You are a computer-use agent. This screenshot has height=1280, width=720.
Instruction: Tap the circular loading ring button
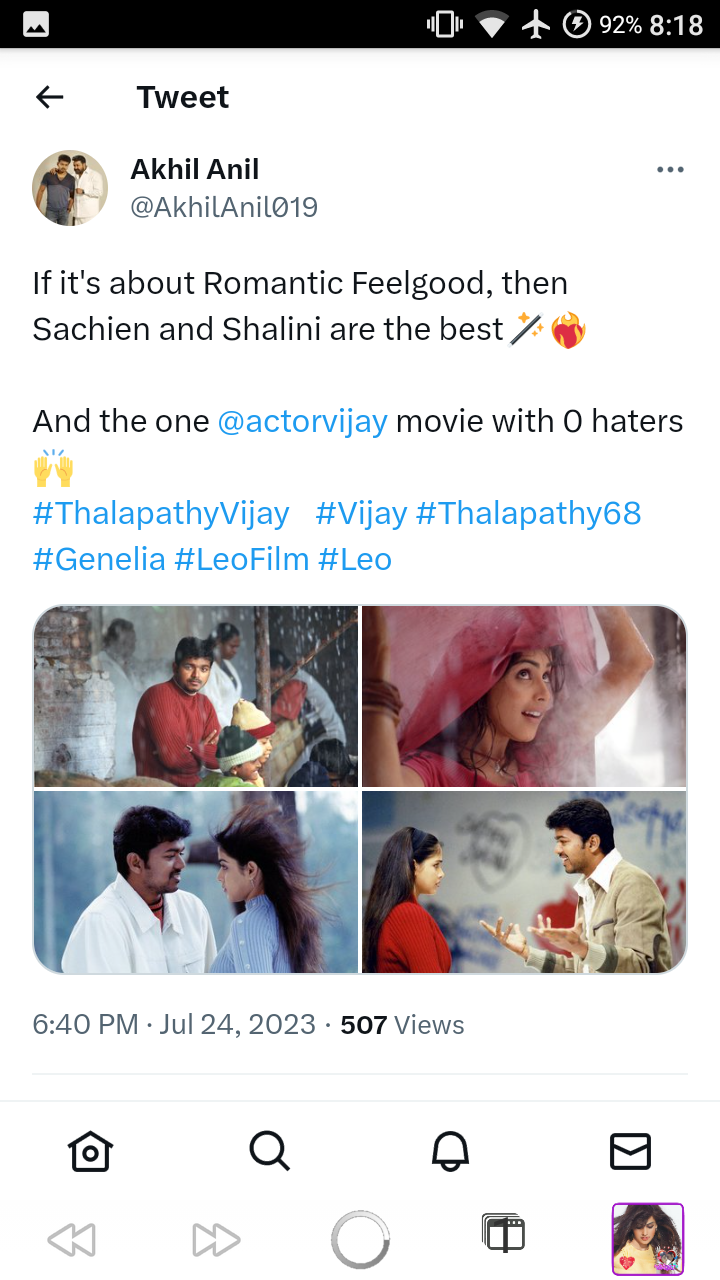point(360,1240)
